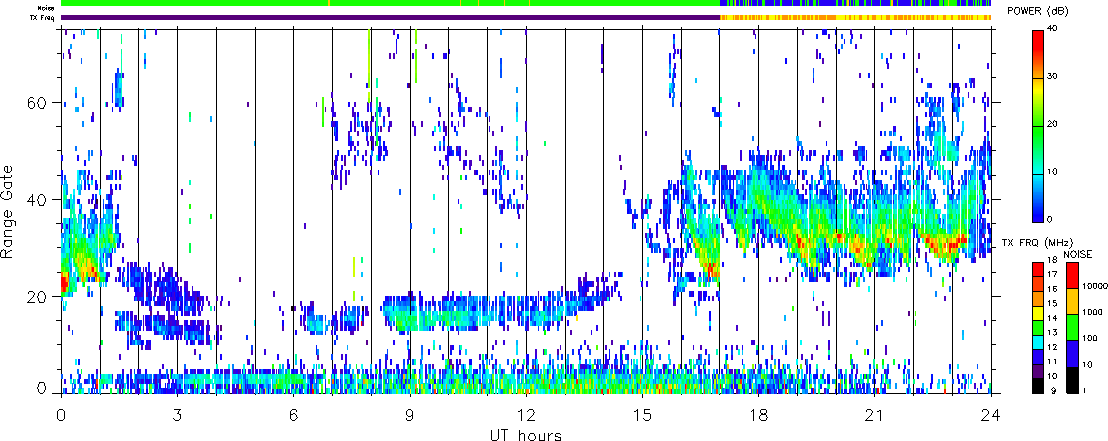Click the x-axis tick label '24'
Image resolution: width=1108 pixels, height=441 pixels.
991,416
